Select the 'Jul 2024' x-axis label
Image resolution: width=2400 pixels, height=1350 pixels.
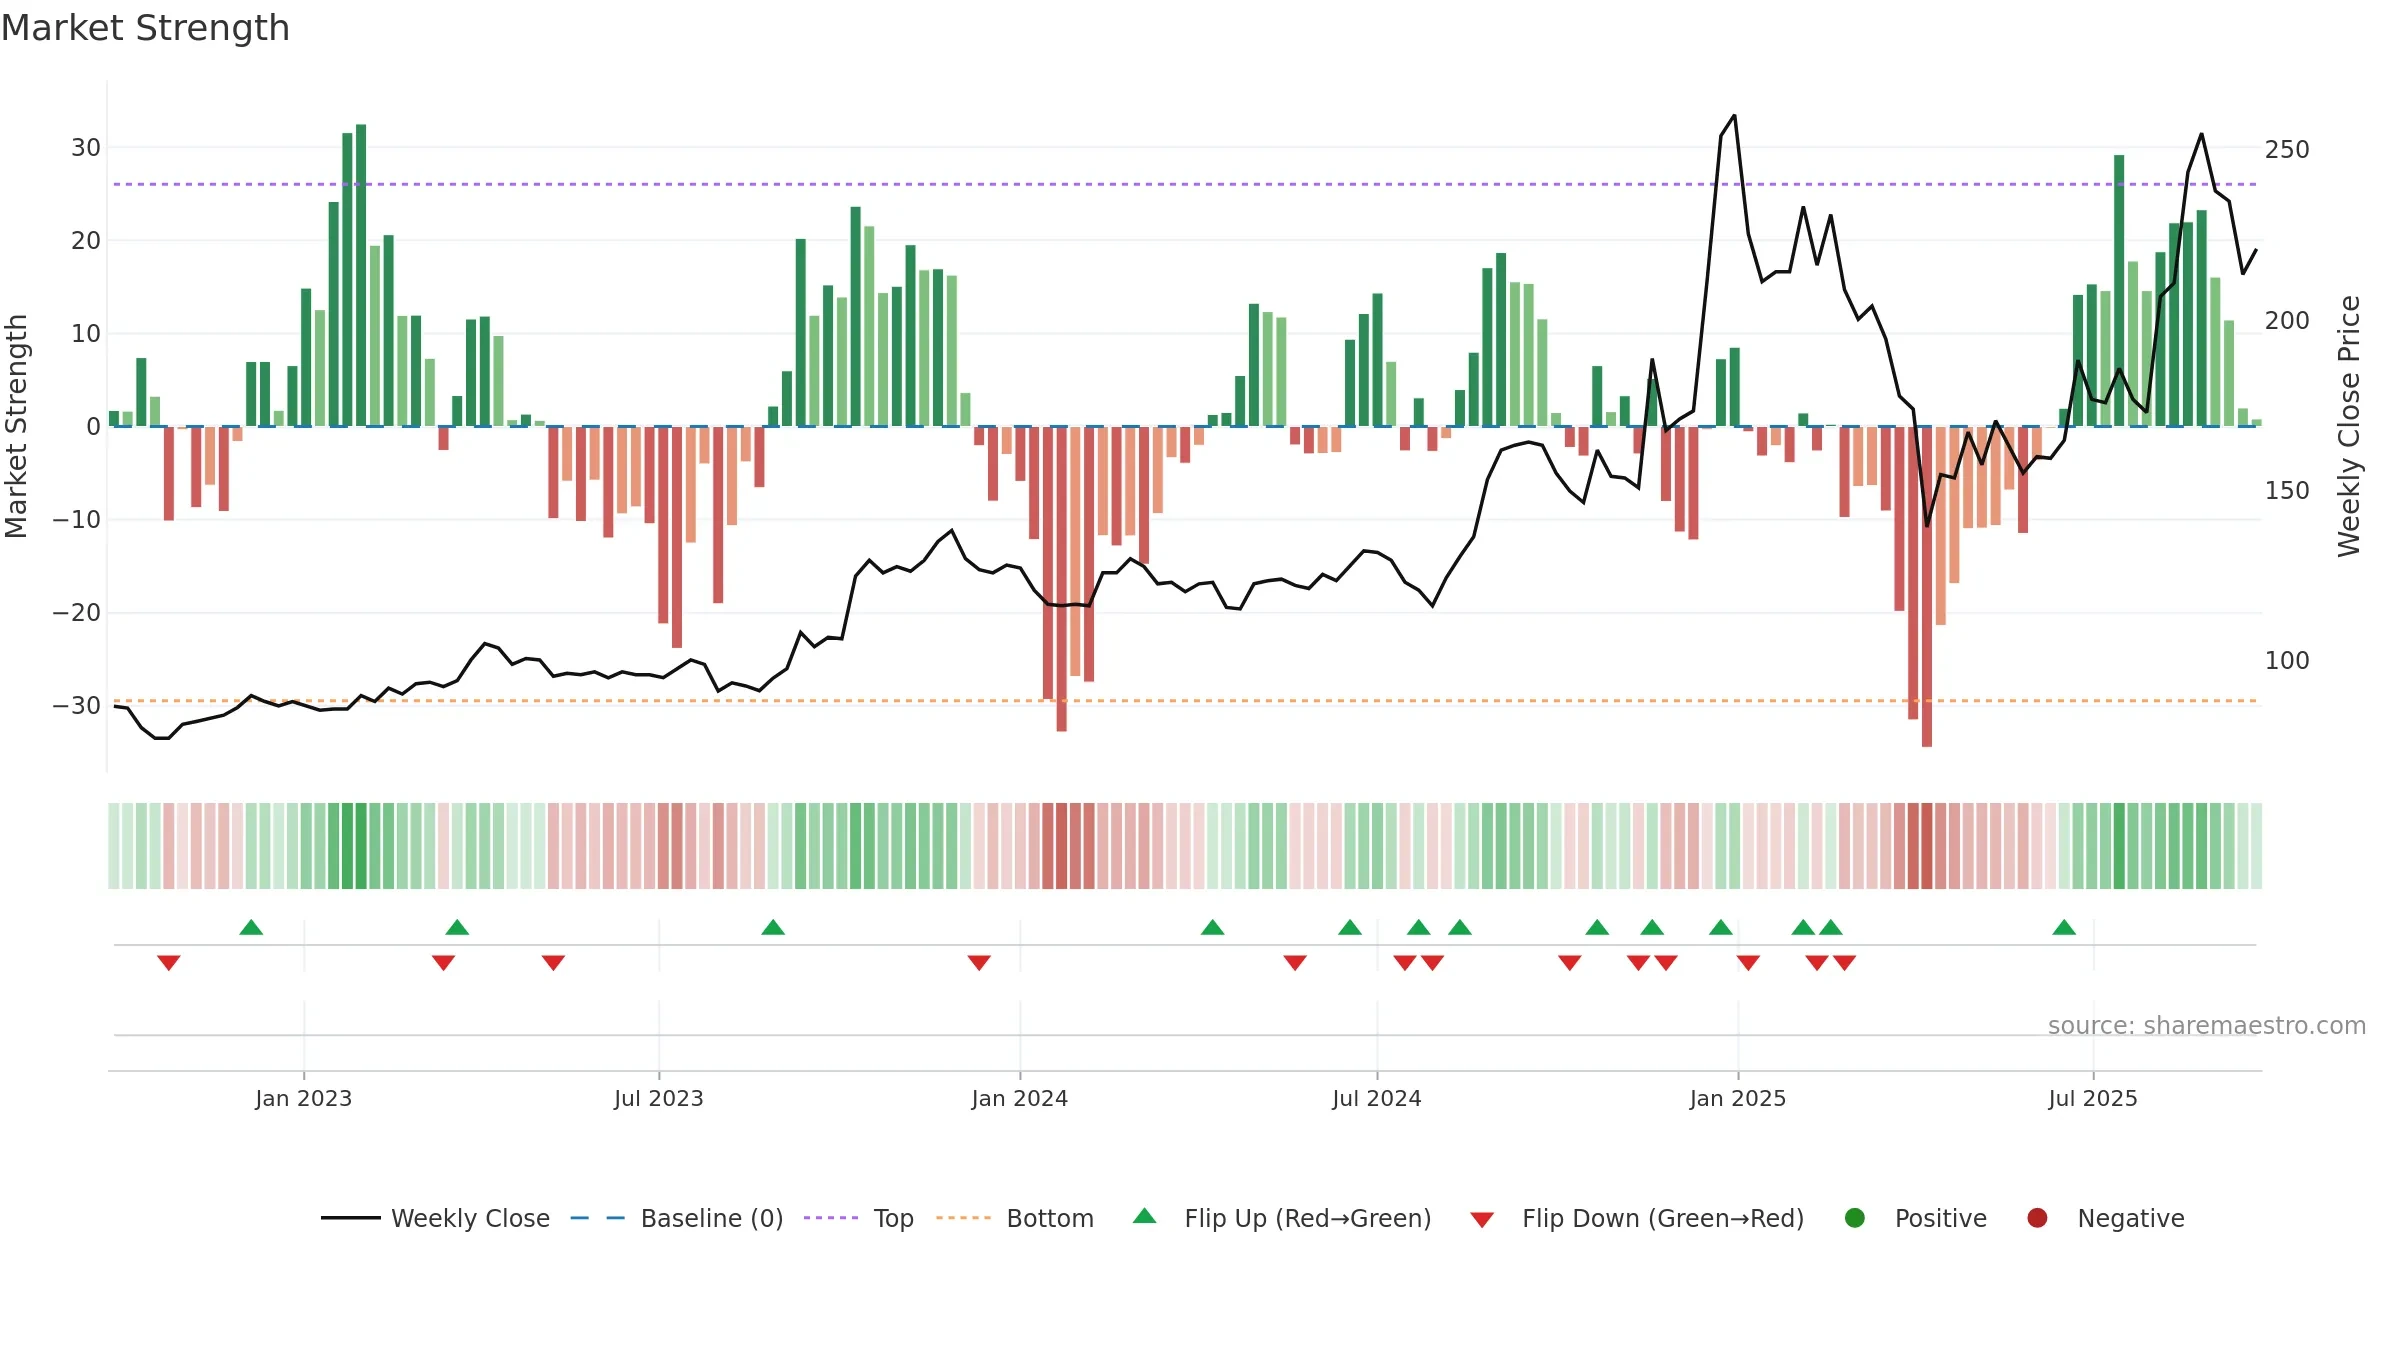[1377, 1098]
